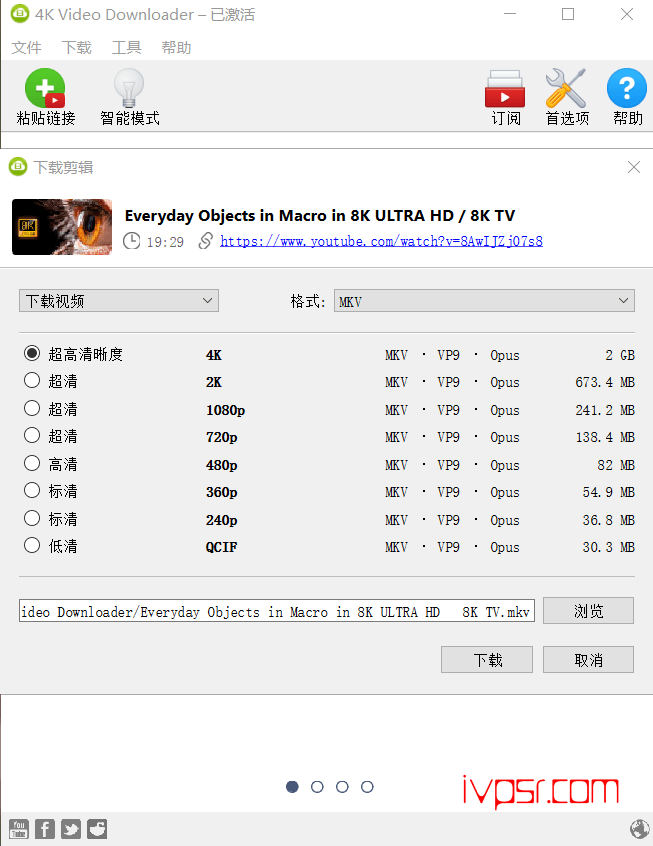Viewport: 653px width, 846px height.
Task: Click the Twitter icon in the footer
Action: (71, 829)
